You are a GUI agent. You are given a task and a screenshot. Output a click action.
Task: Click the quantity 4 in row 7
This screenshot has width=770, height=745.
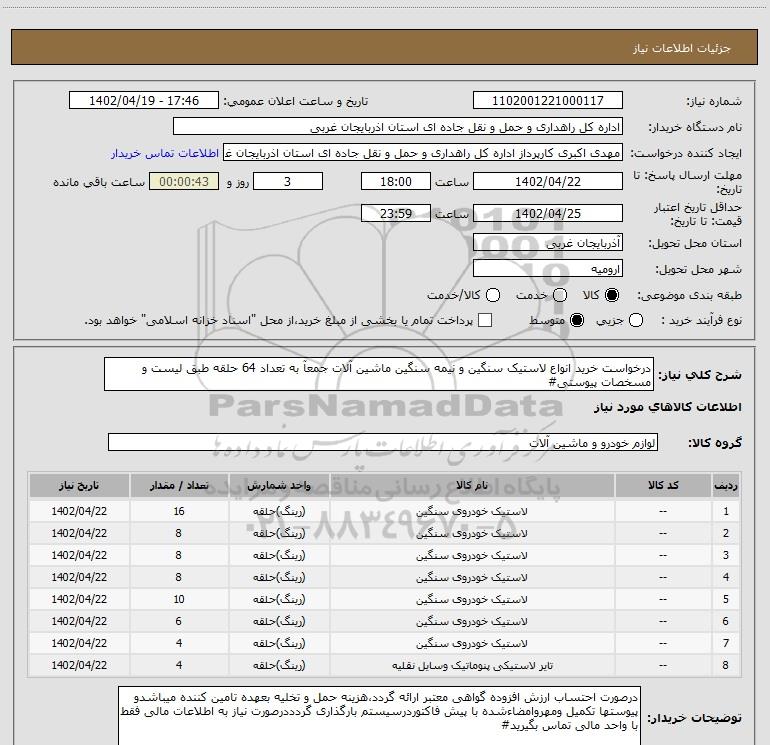[179, 643]
